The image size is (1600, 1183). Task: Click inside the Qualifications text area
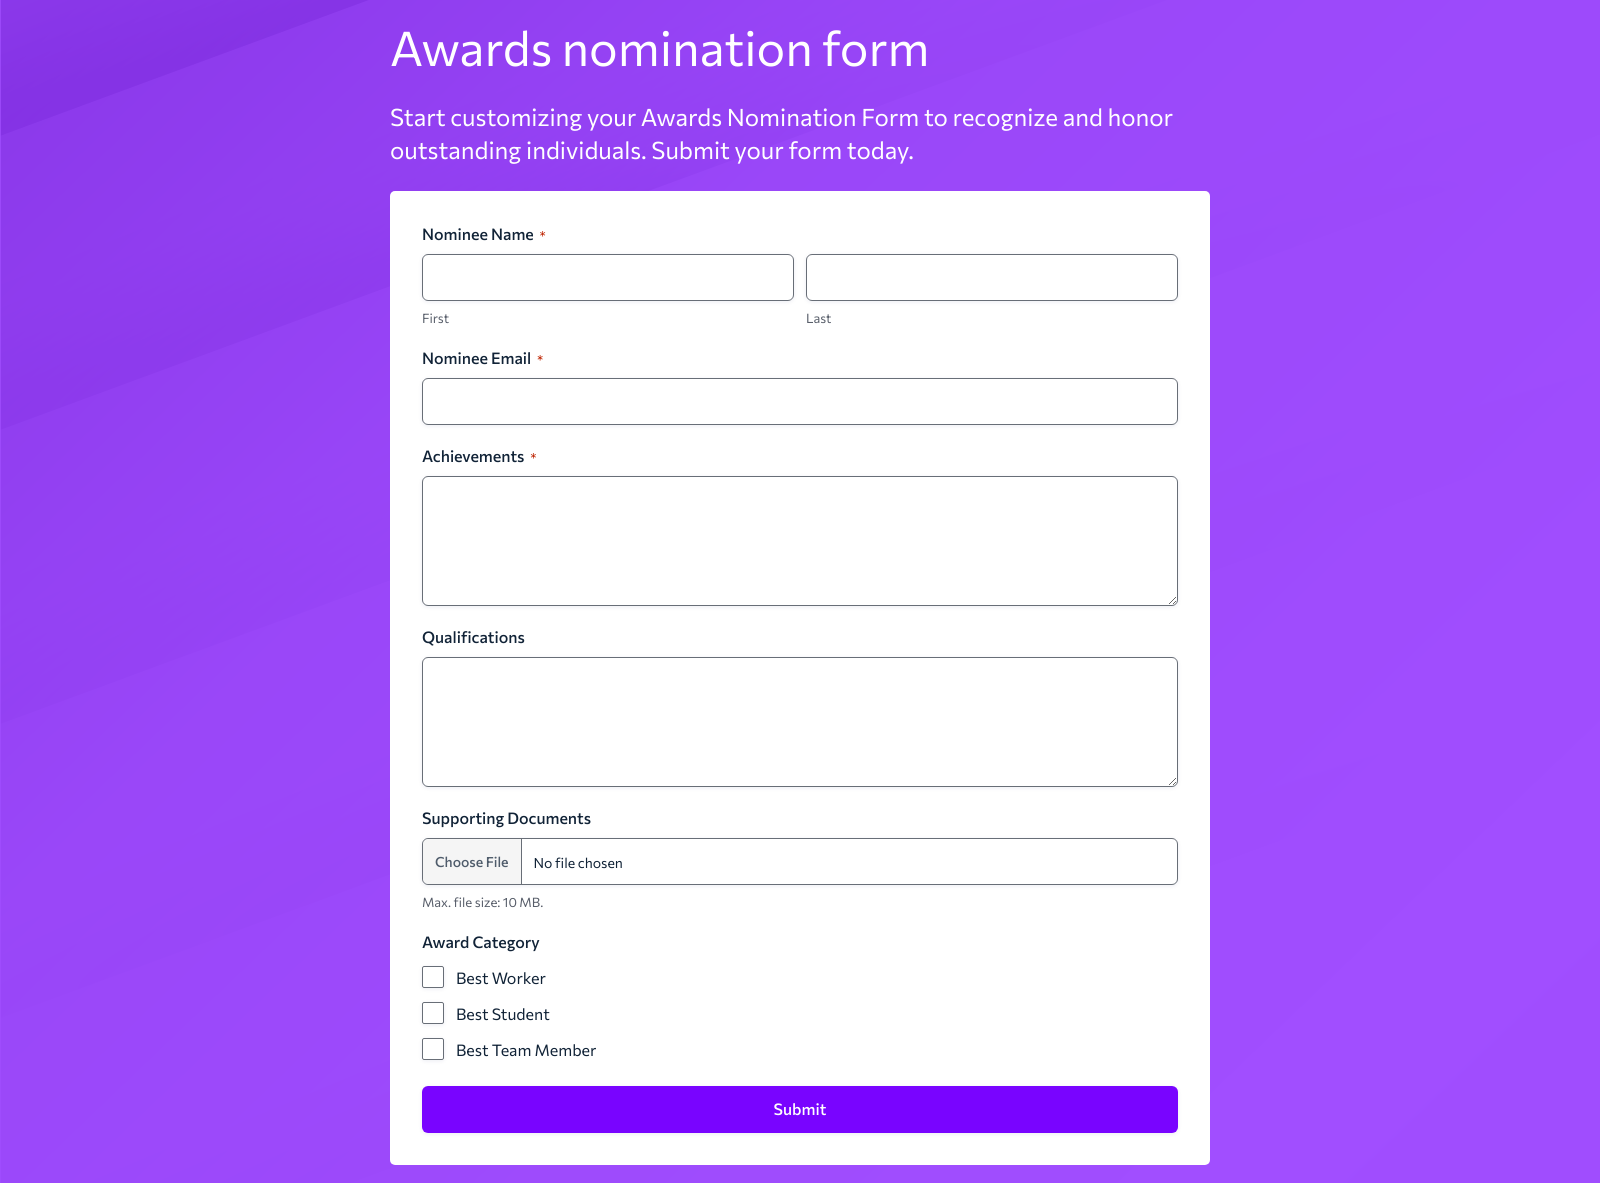click(x=799, y=721)
